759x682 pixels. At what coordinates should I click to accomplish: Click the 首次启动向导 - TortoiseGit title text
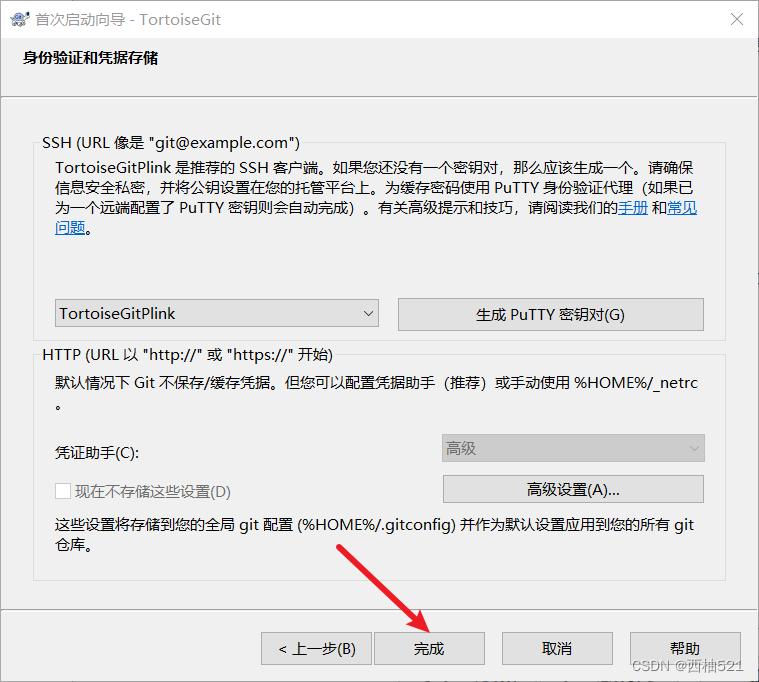pyautogui.click(x=128, y=19)
